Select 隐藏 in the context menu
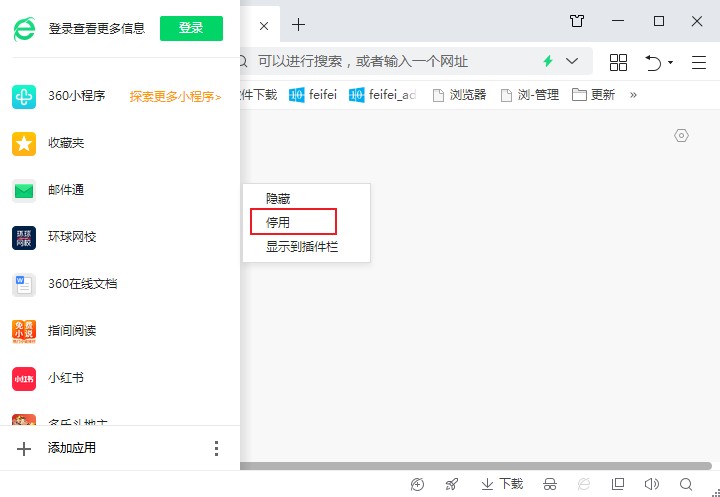The height and width of the screenshot is (497, 720). click(278, 199)
